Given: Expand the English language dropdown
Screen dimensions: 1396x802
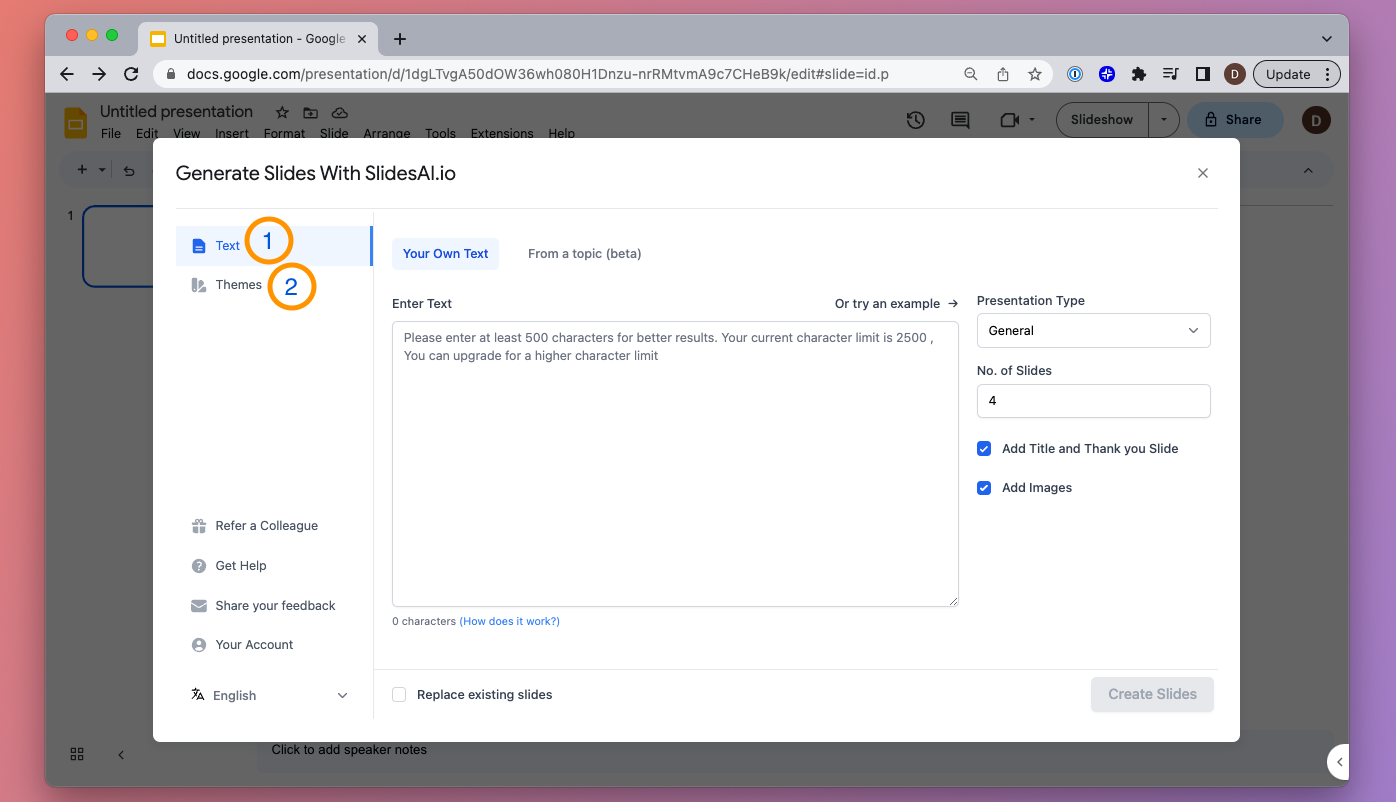Looking at the screenshot, I should click(x=270, y=696).
